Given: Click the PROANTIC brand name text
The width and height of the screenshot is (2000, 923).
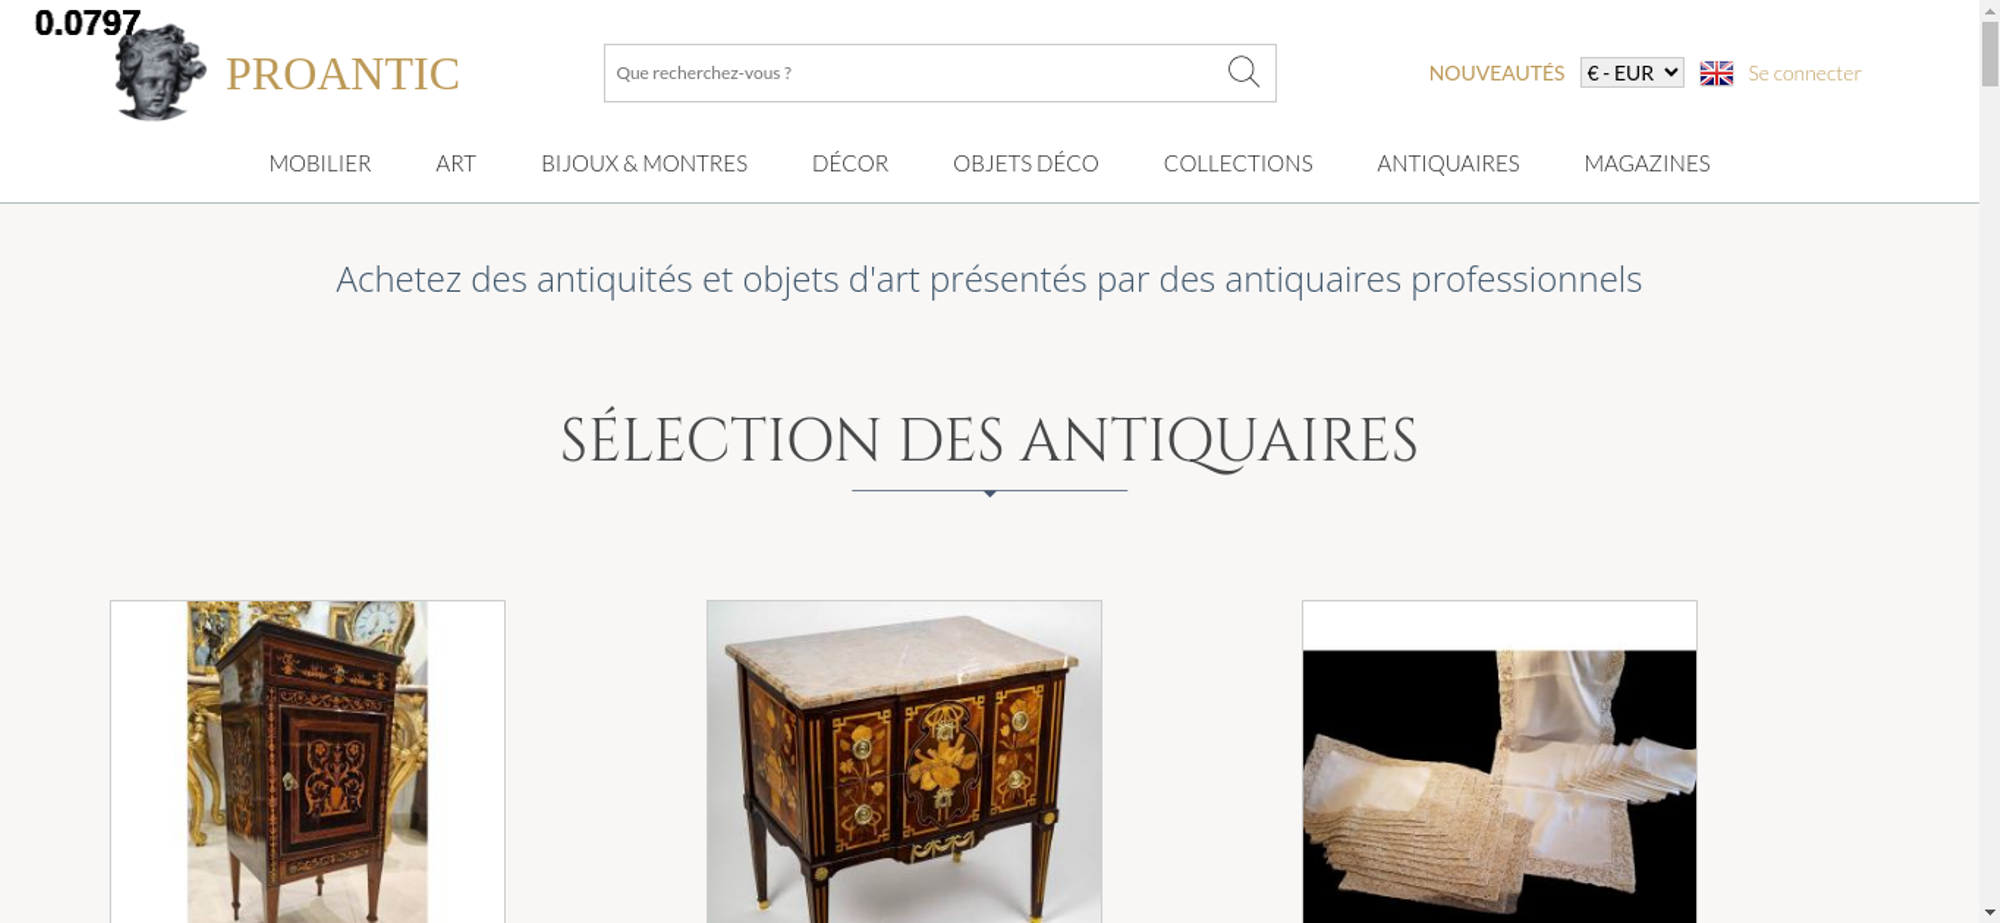Looking at the screenshot, I should coord(342,74).
